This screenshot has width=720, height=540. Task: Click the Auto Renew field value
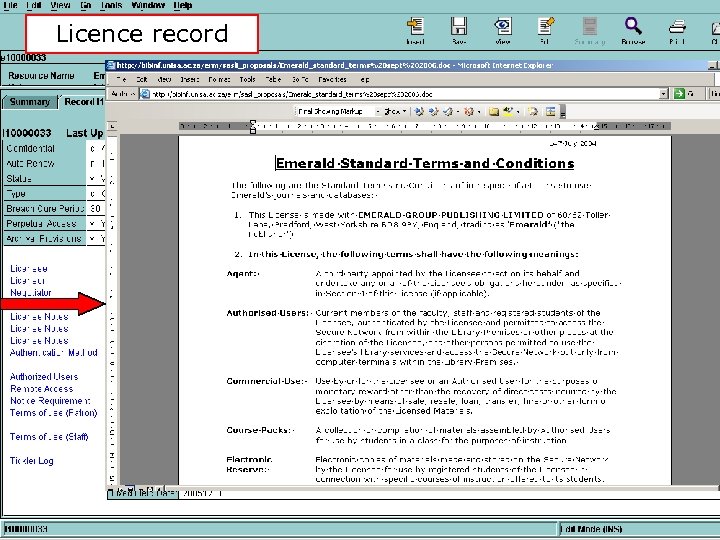coord(96,163)
